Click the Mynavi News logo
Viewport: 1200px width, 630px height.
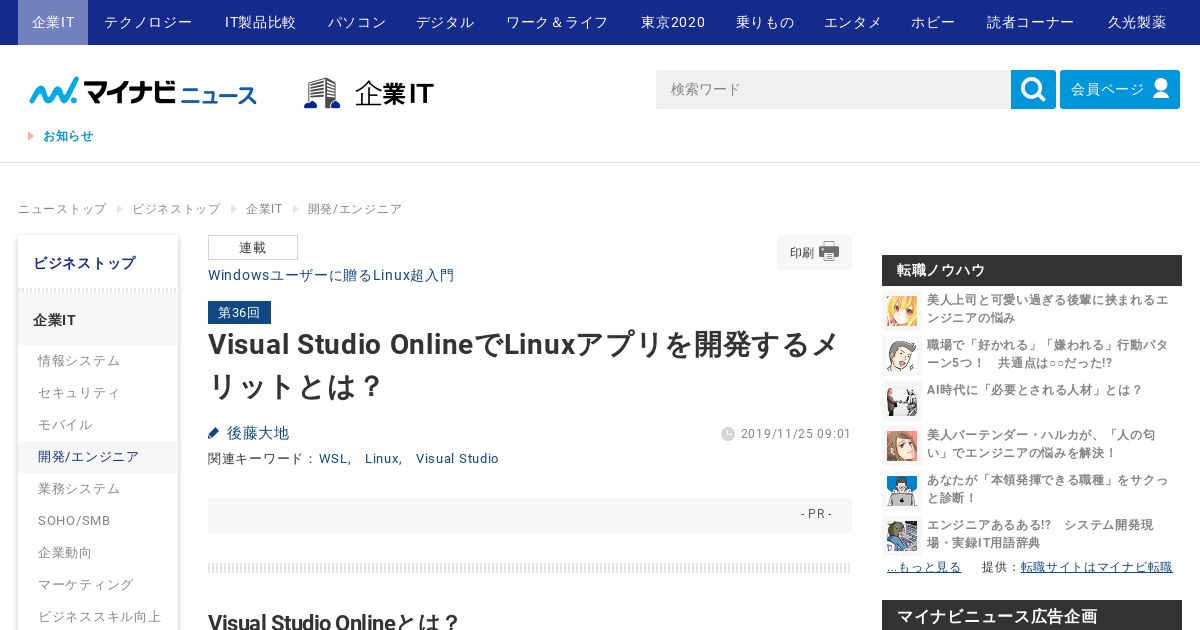click(x=143, y=91)
